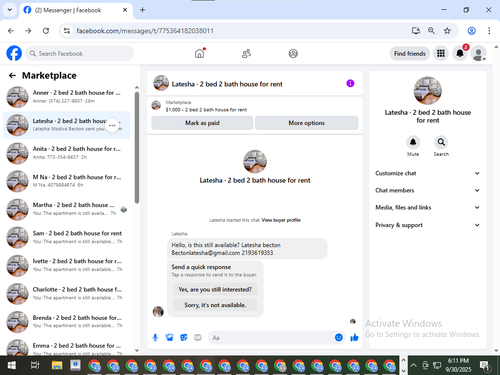Click Find friends button
Image resolution: width=500 pixels, height=375 pixels.
[410, 53]
